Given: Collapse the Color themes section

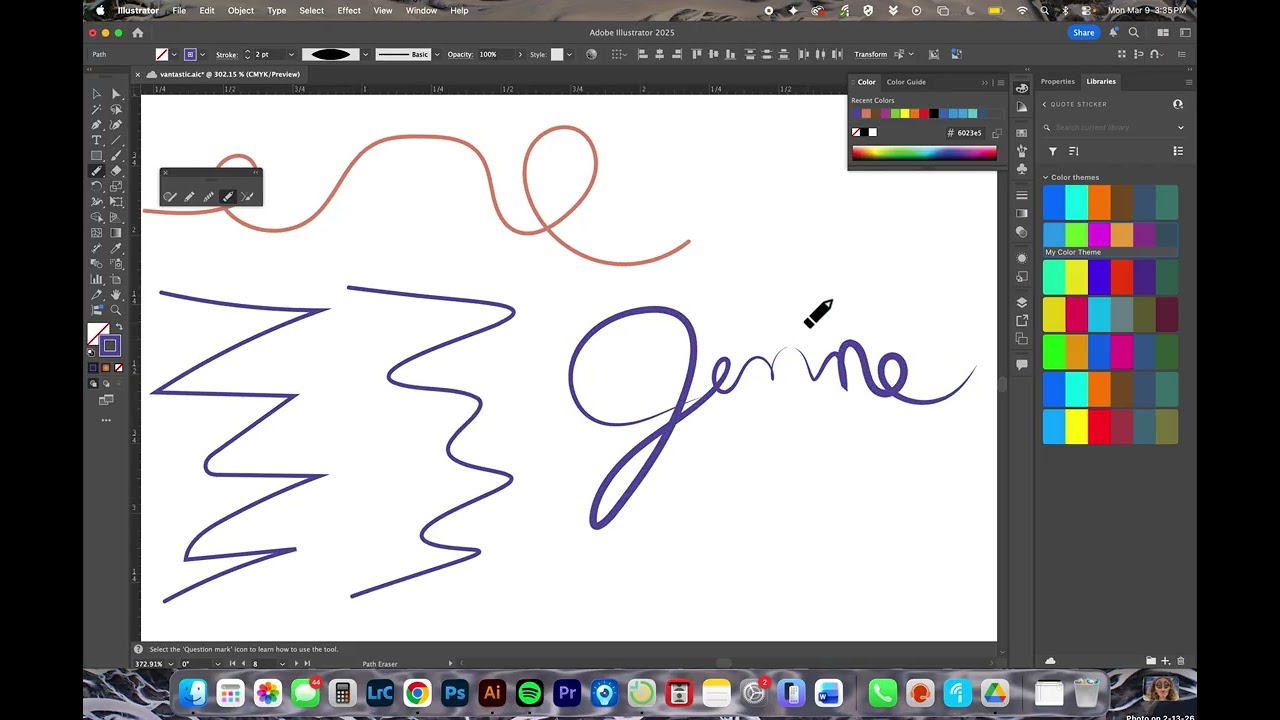Looking at the screenshot, I should coord(1046,177).
